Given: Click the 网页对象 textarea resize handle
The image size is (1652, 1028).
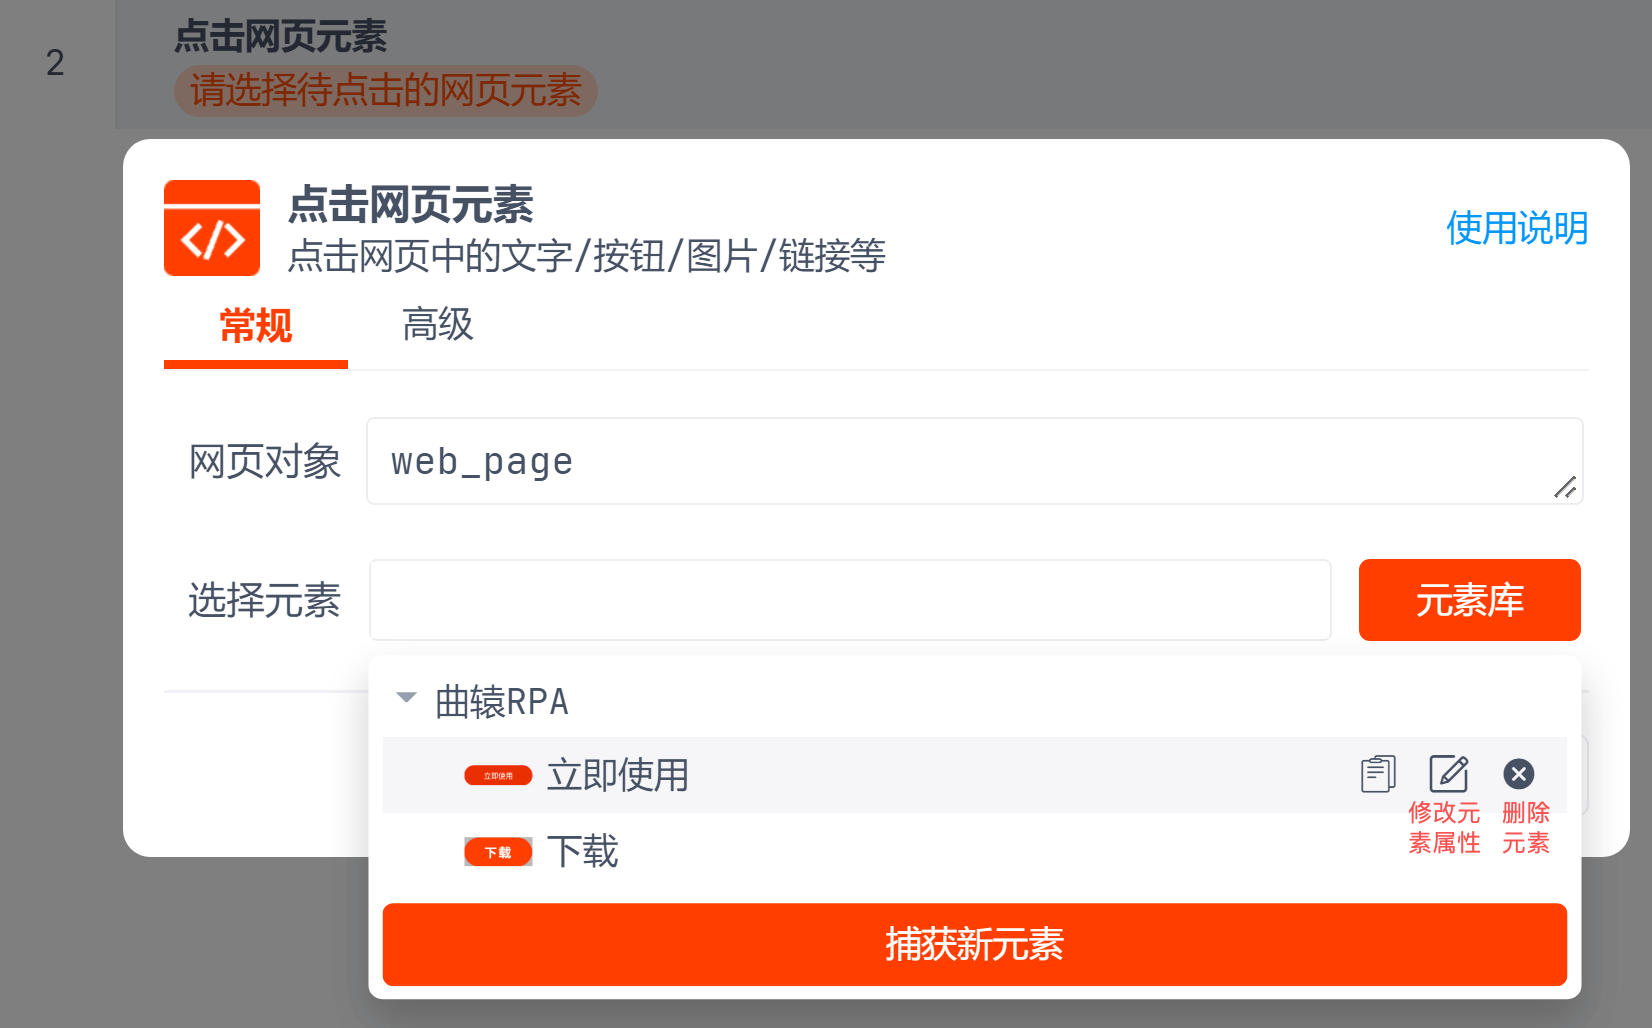Looking at the screenshot, I should tap(1565, 487).
